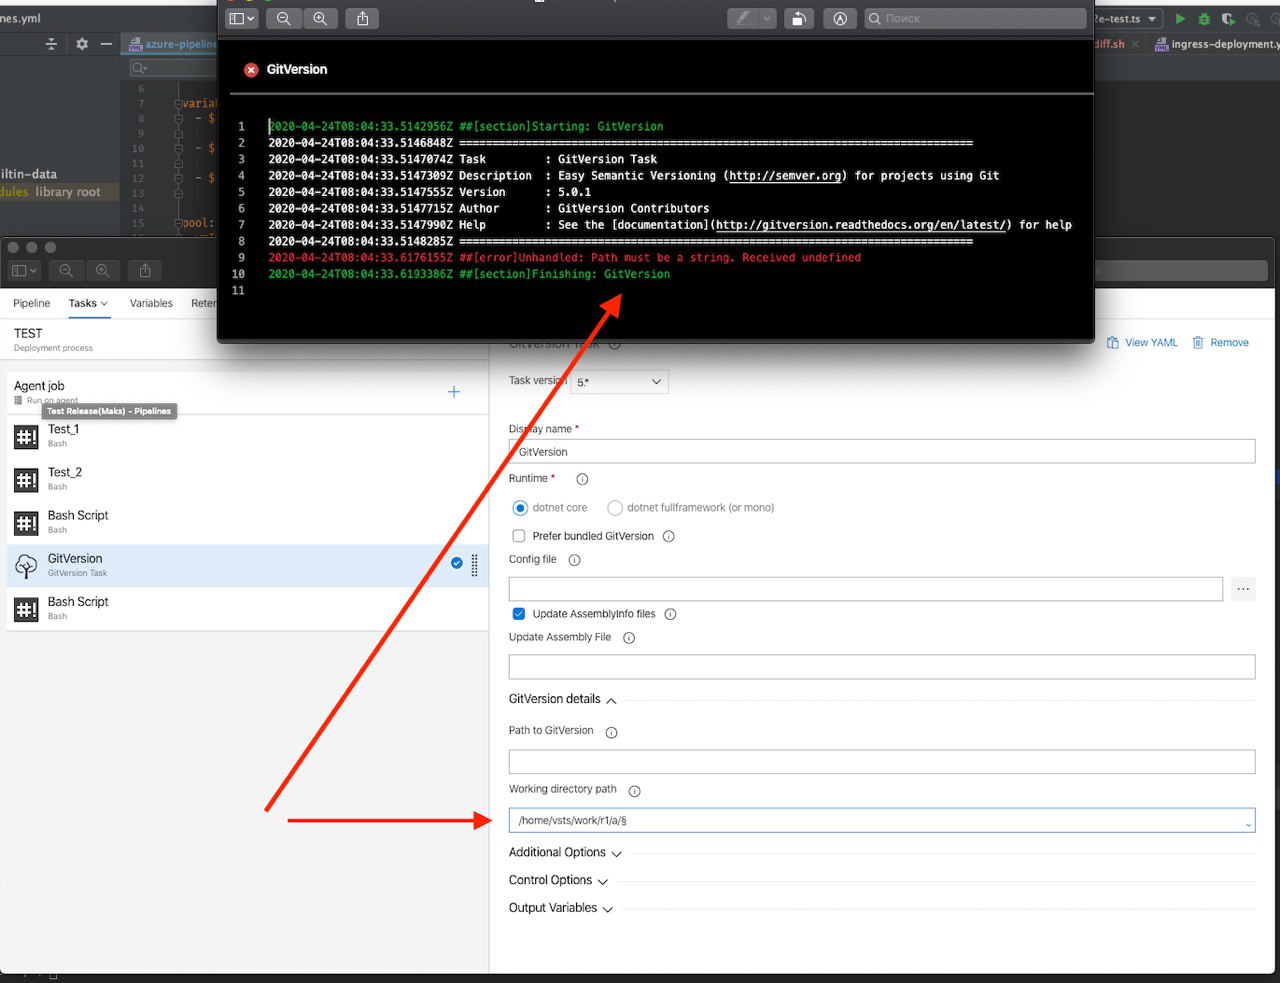Open the Task version dropdown
Viewport: 1280px width, 983px height.
point(619,382)
